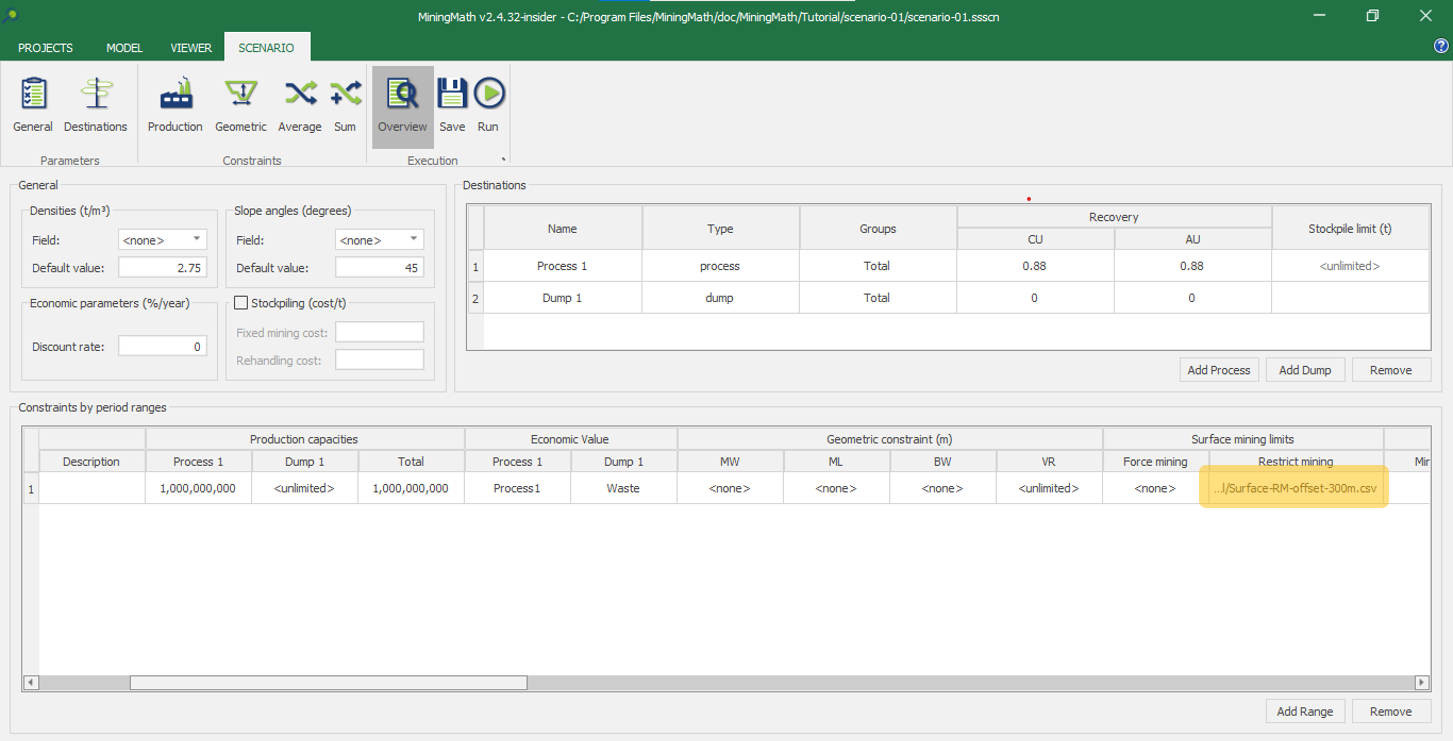Expand the Execution group launcher arrow
This screenshot has width=1453, height=741.
point(503,160)
